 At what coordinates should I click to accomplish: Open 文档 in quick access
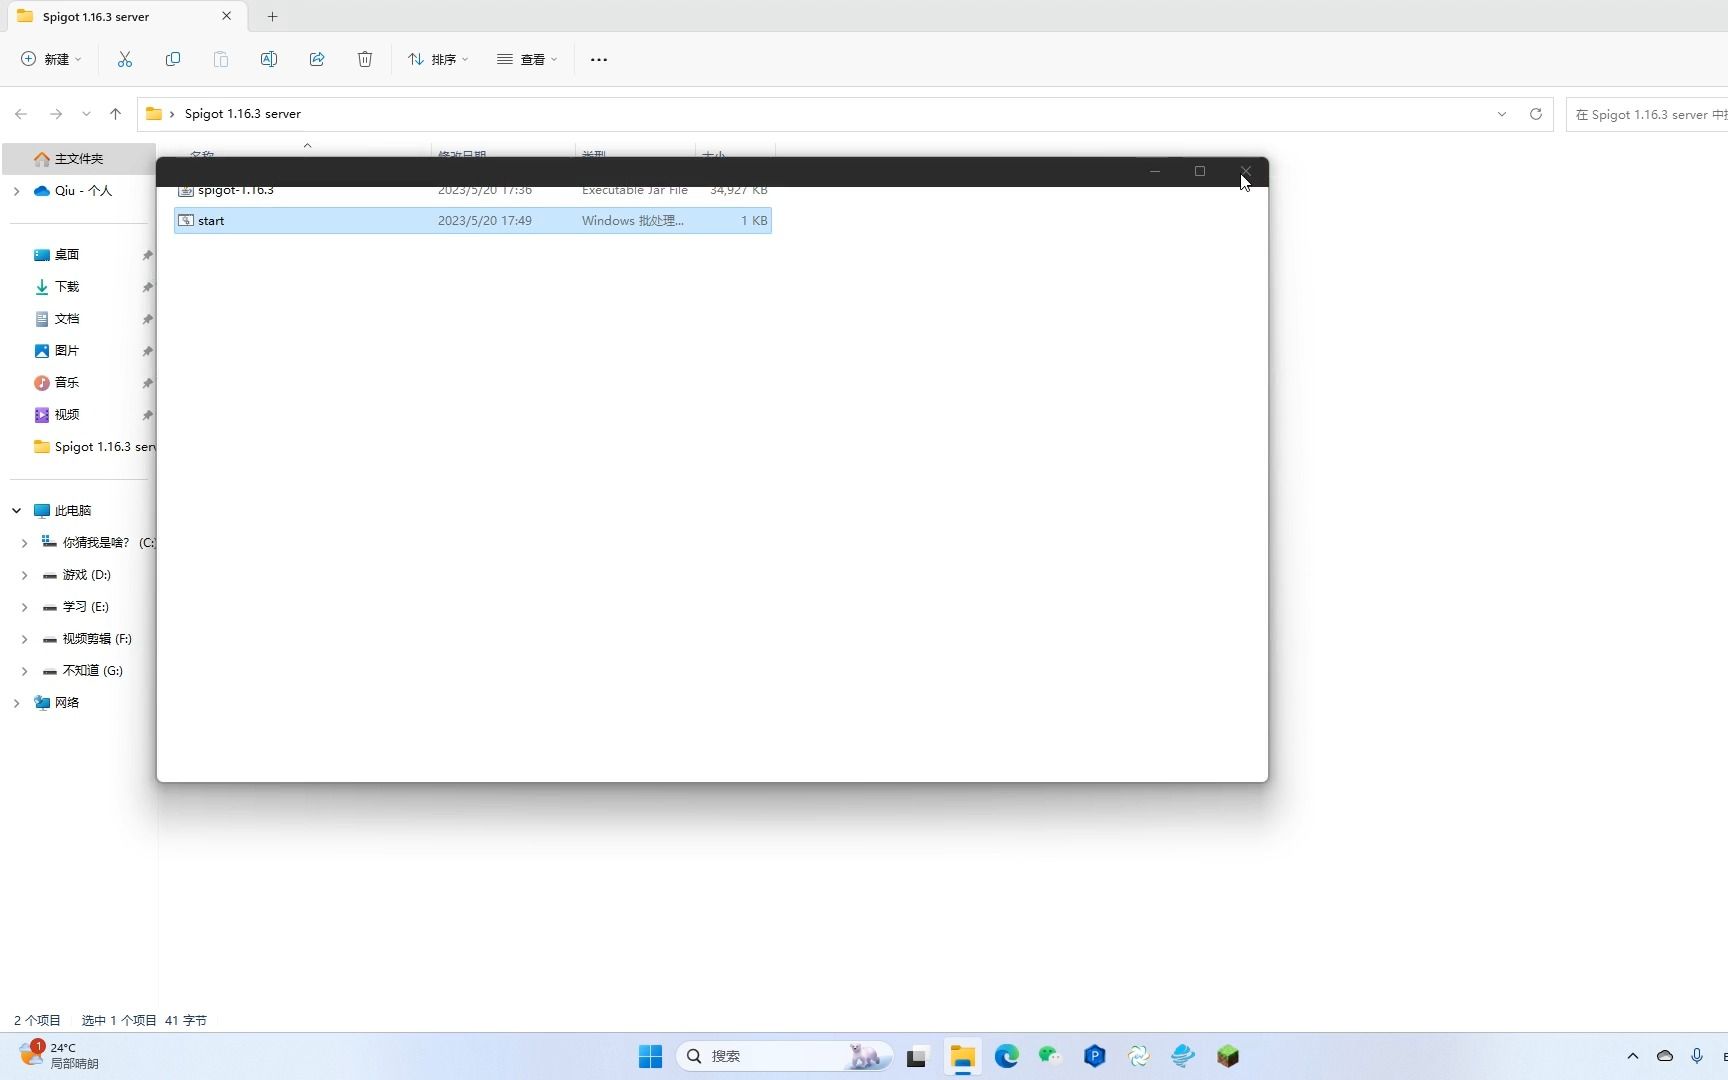(x=67, y=319)
